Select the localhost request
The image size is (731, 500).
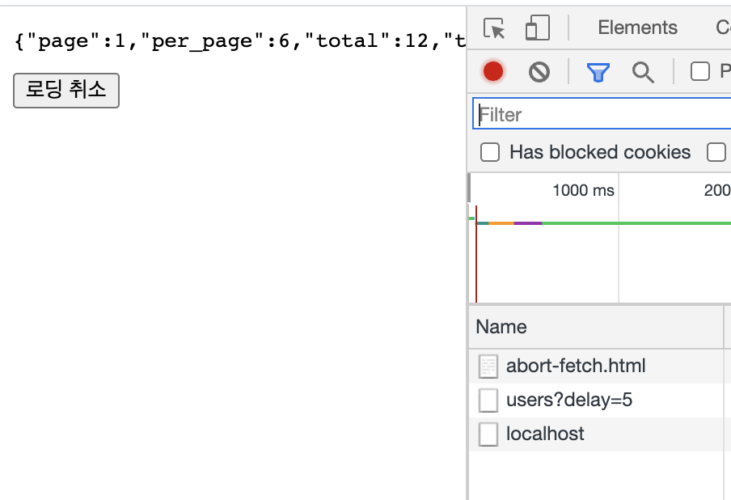(545, 434)
